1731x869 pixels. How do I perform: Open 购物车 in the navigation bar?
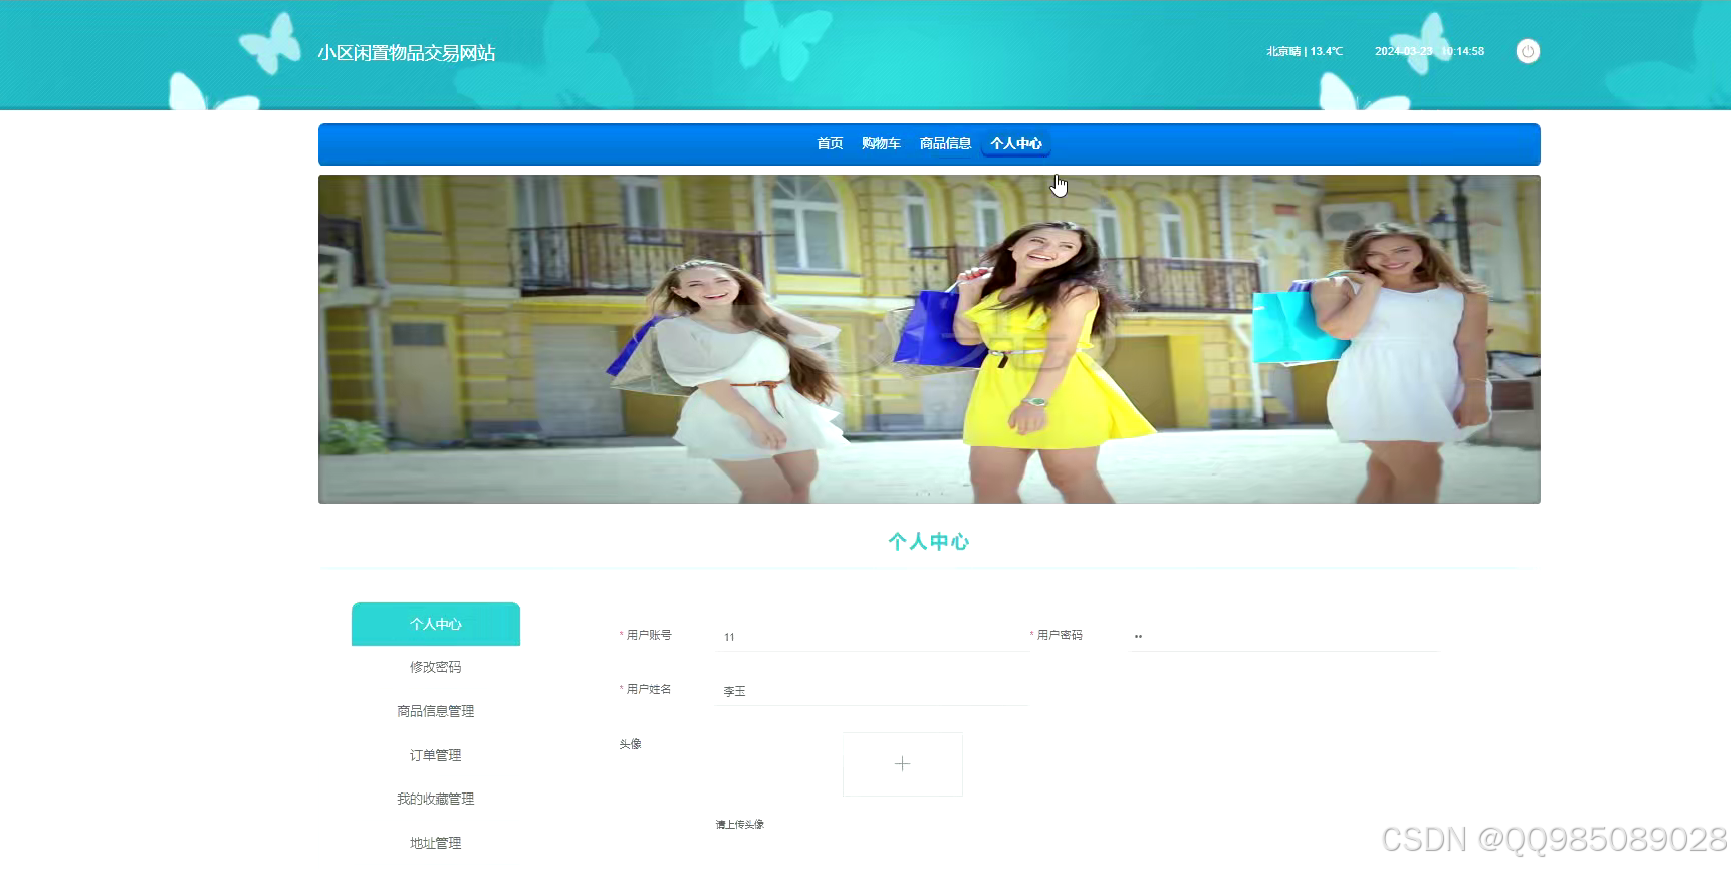point(881,143)
